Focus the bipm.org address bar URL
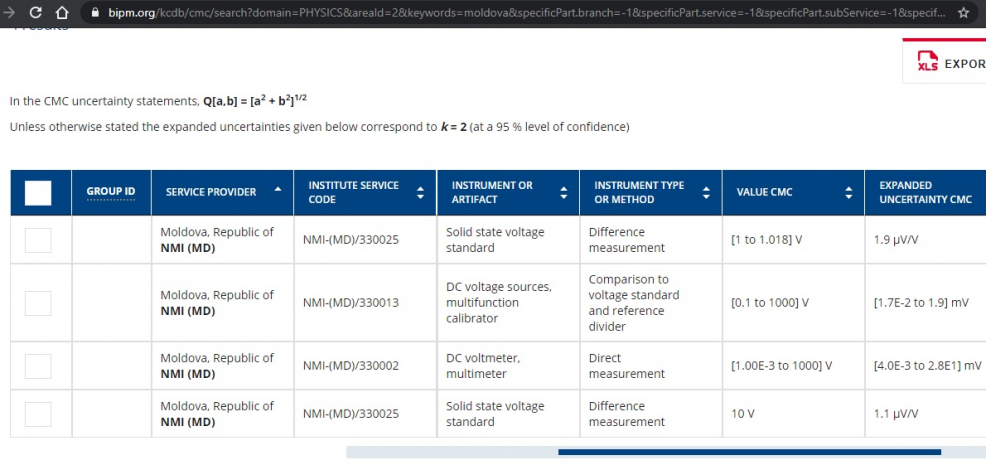986x465 pixels. 526,13
